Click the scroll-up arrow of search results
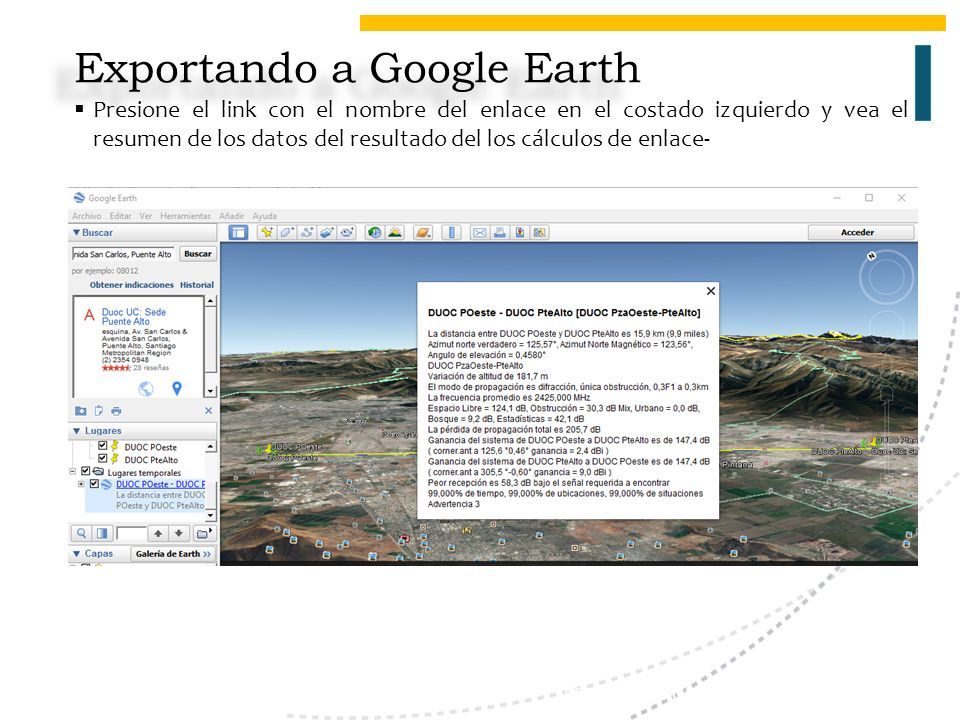Viewport: 960px width, 720px height. pos(210,301)
